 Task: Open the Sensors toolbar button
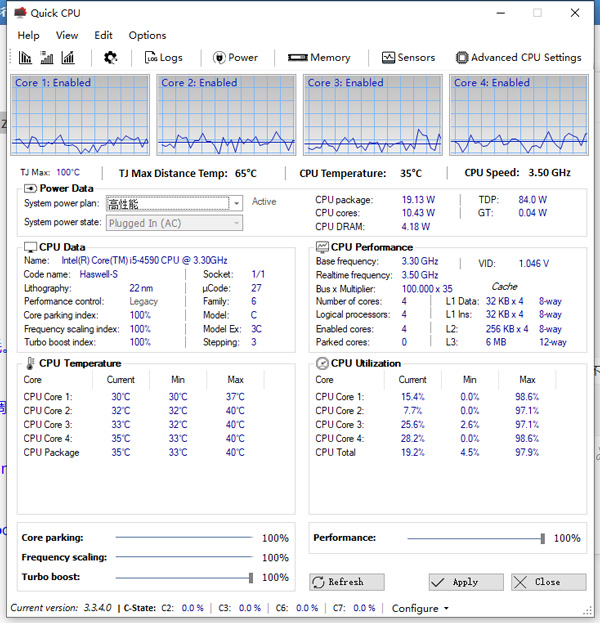pos(408,58)
